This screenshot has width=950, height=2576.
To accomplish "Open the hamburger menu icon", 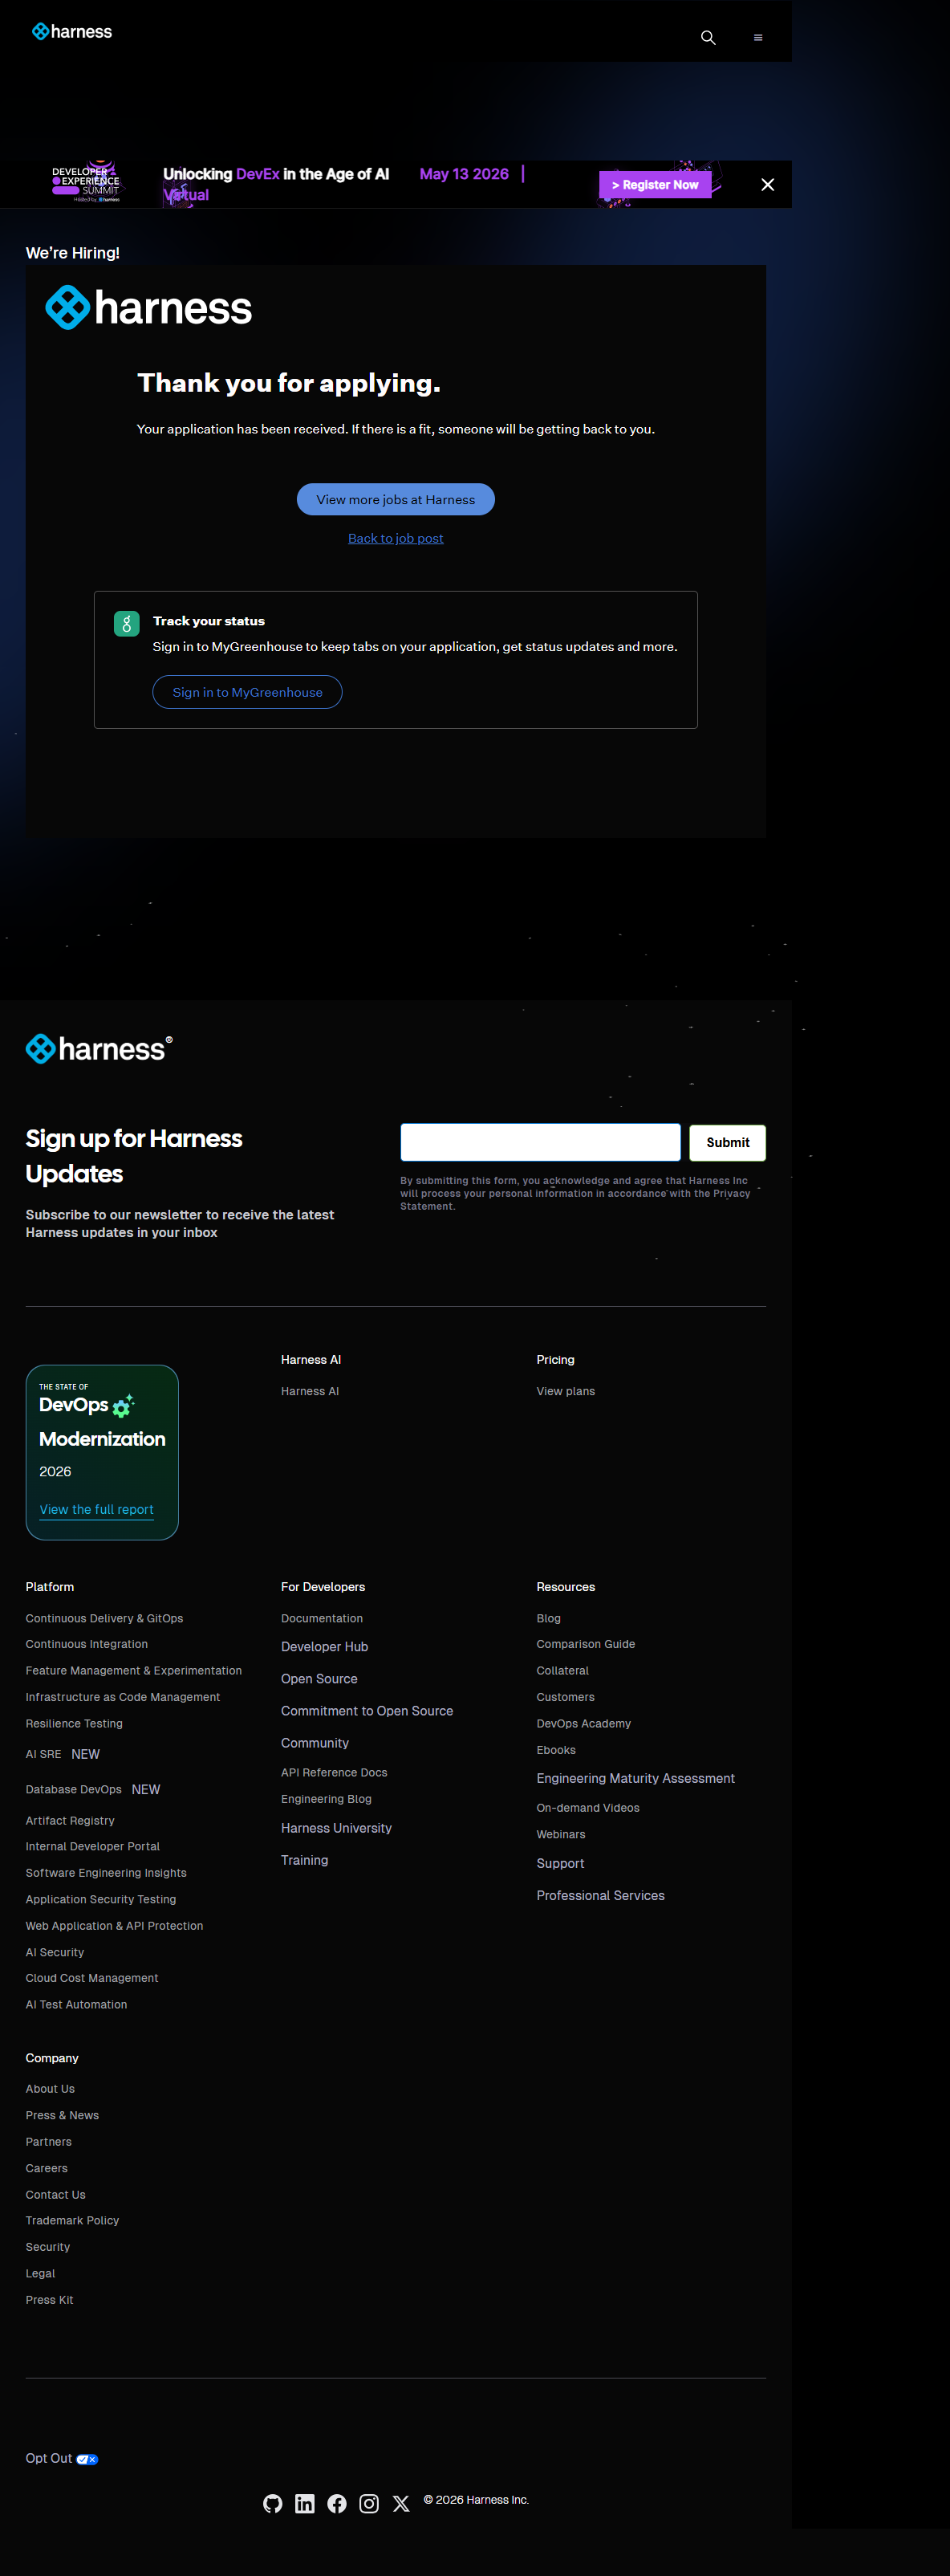I will 758,38.
